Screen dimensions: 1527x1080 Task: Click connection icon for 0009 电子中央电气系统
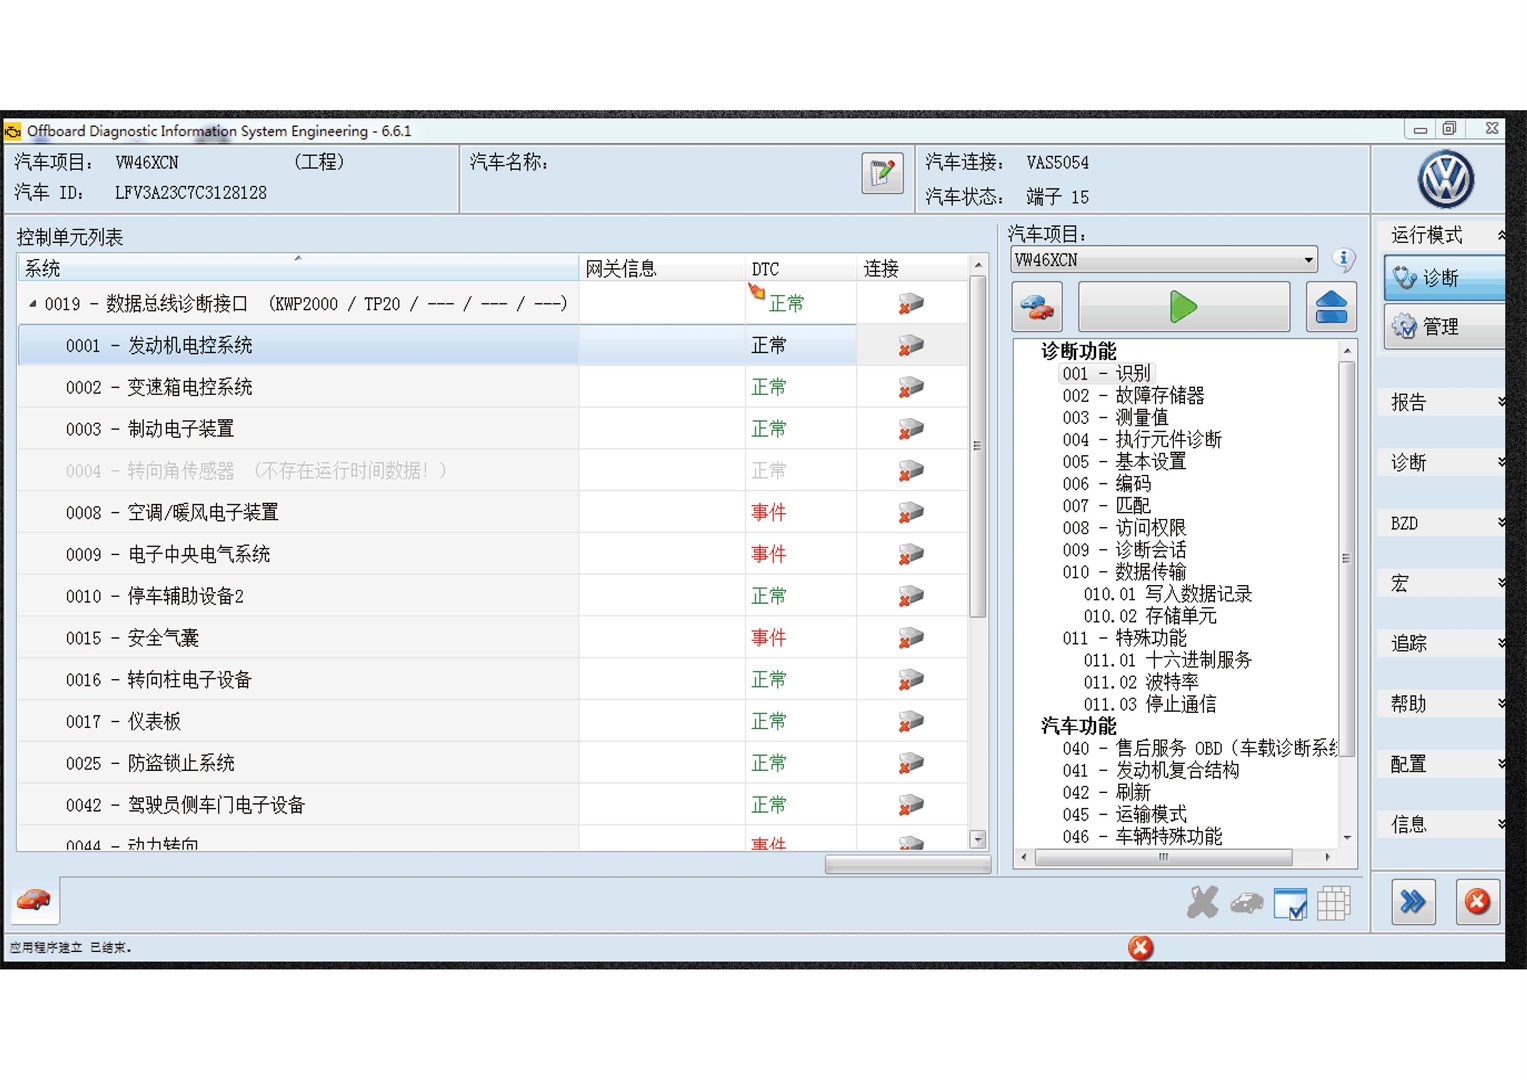(911, 555)
